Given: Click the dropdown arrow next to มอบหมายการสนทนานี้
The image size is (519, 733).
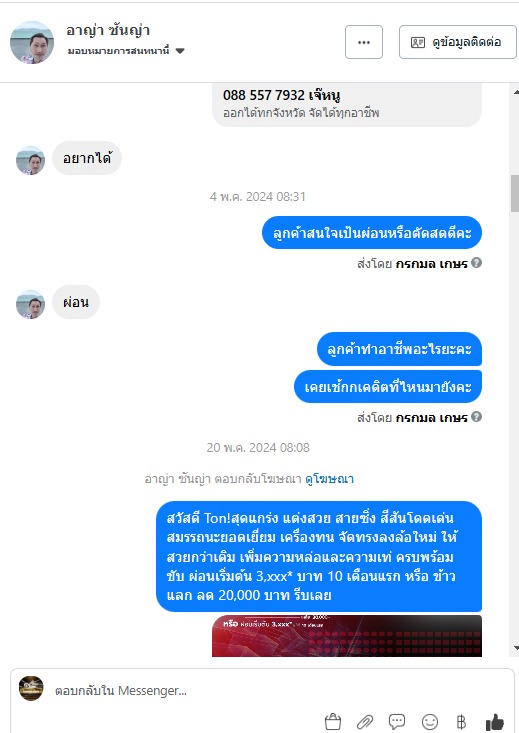Looking at the screenshot, I should coord(180,51).
